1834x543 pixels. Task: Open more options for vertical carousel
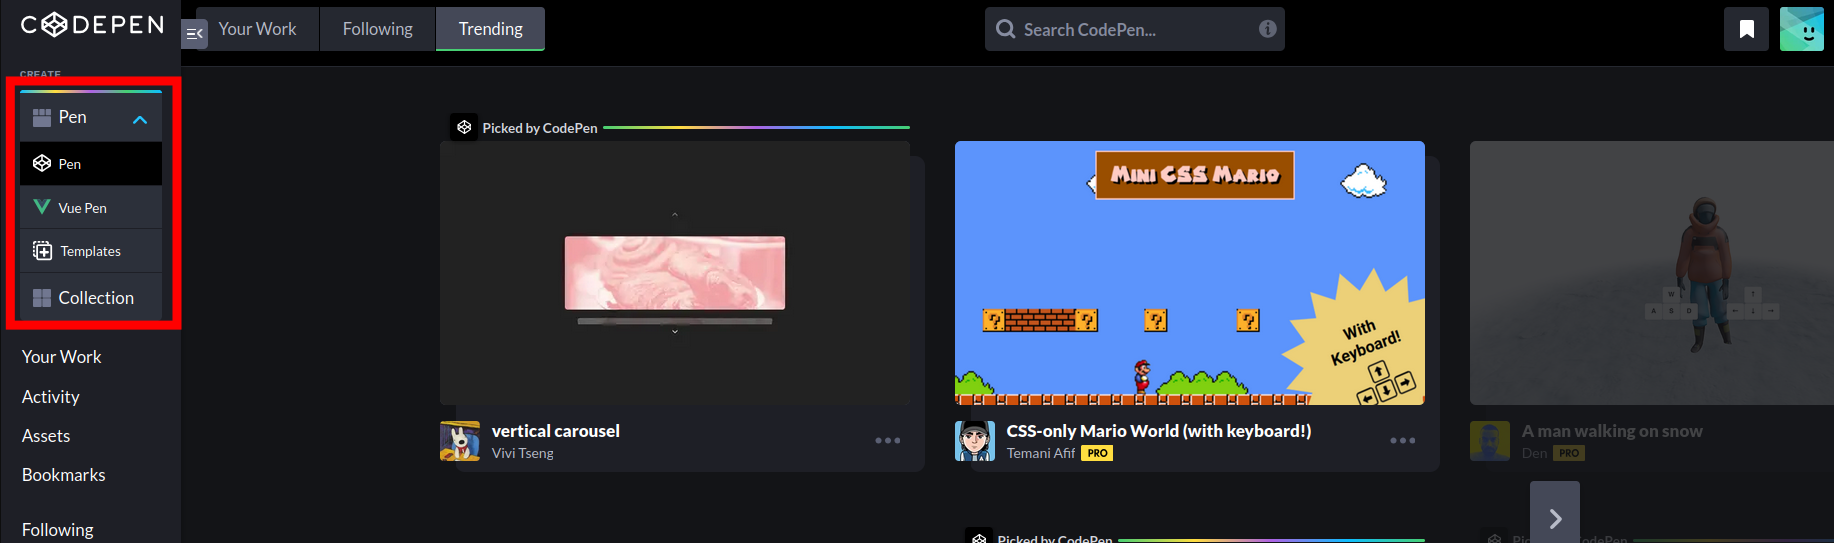coord(887,441)
